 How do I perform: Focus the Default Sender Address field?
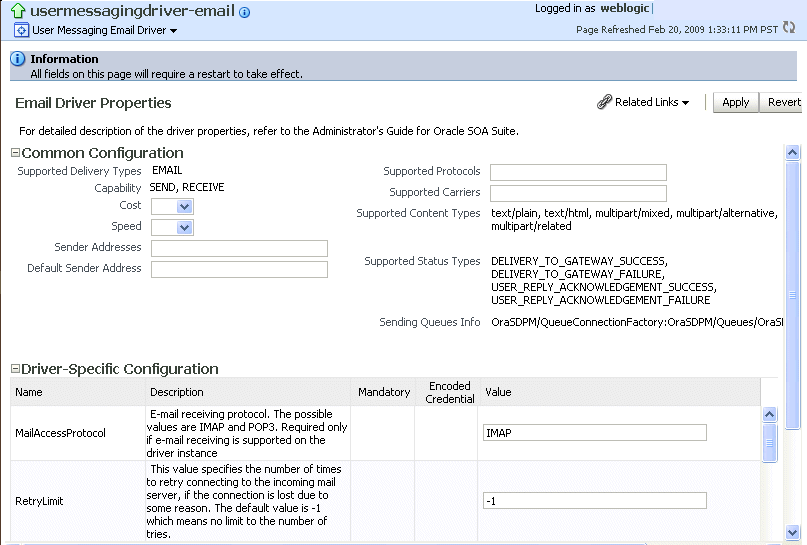(239, 269)
